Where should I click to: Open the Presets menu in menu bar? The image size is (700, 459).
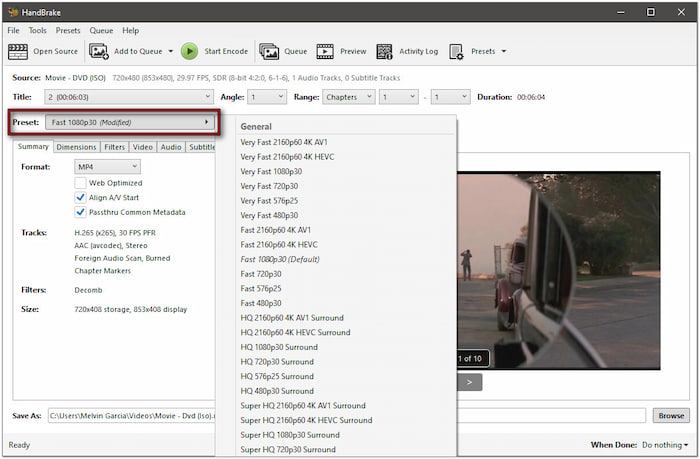(68, 30)
